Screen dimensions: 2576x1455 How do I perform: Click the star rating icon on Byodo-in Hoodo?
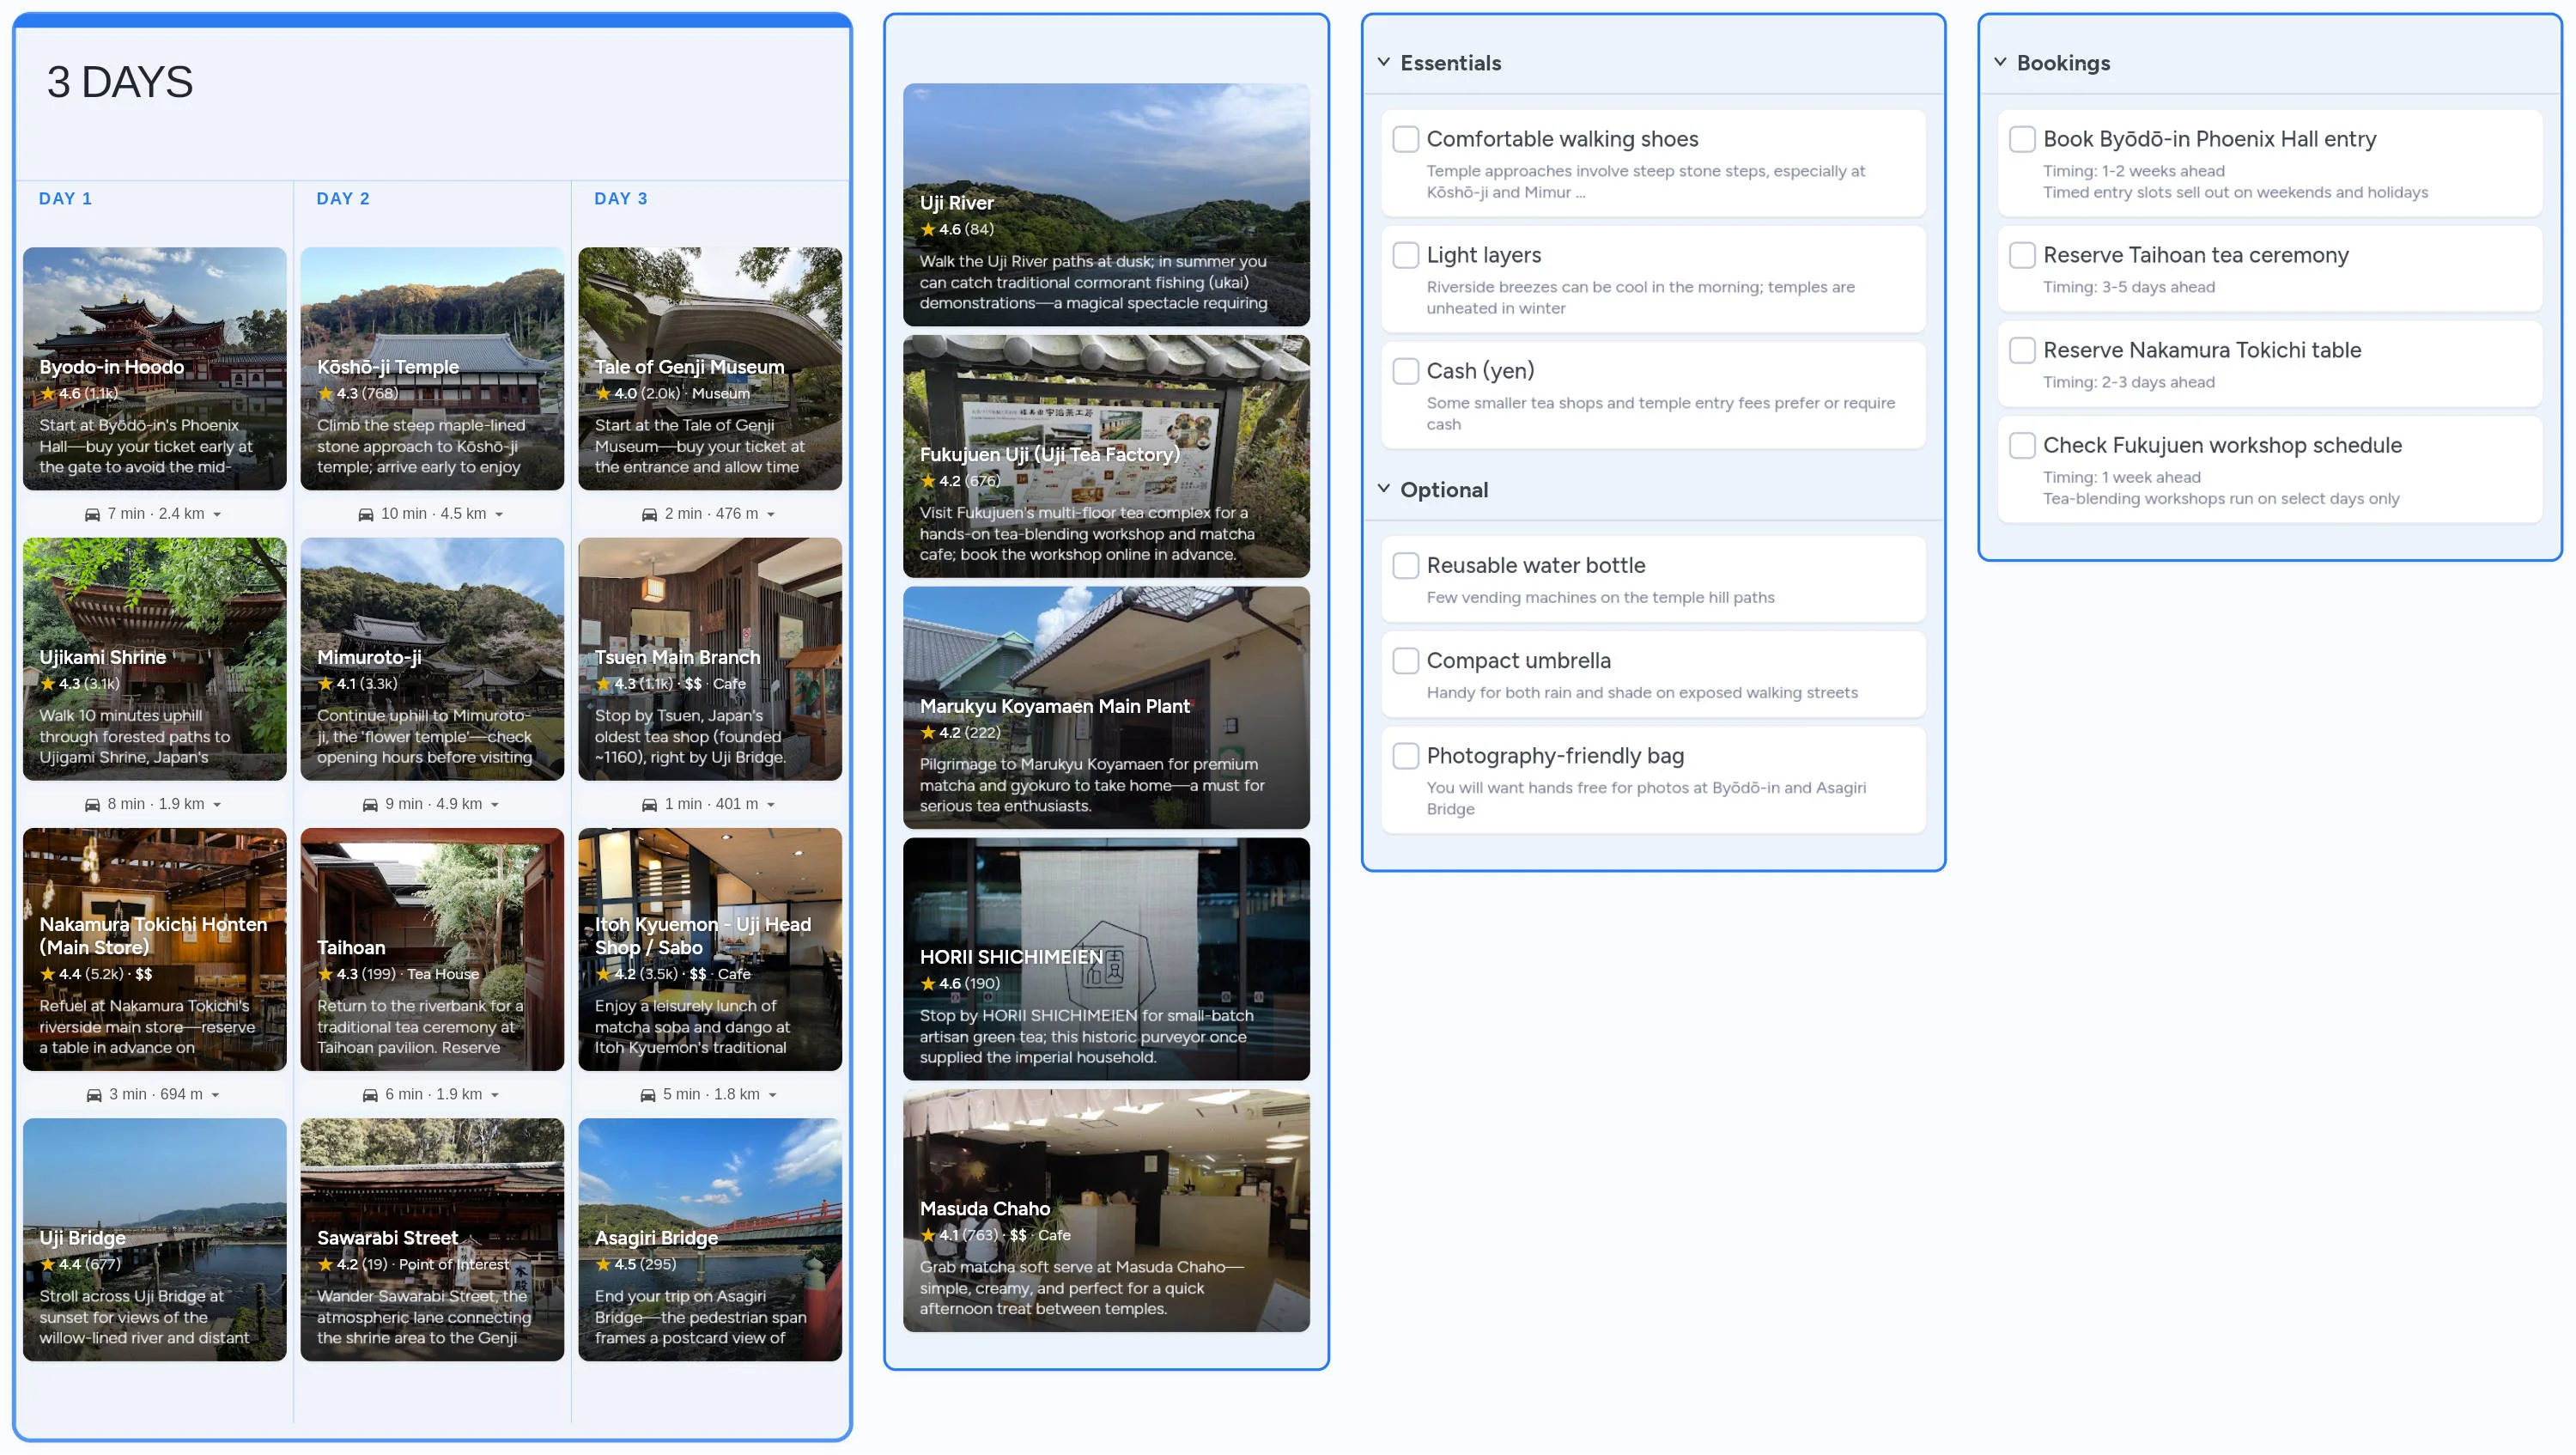point(48,393)
